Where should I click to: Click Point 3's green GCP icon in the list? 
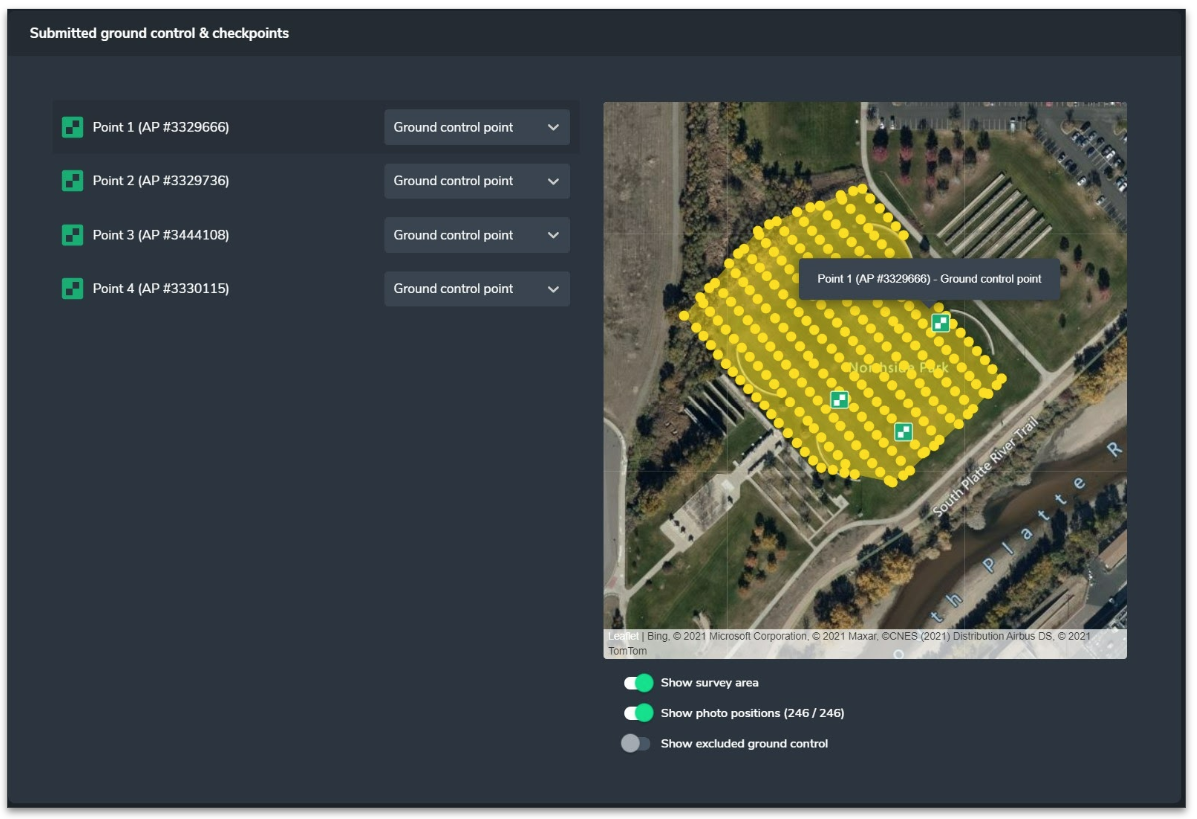click(74, 235)
